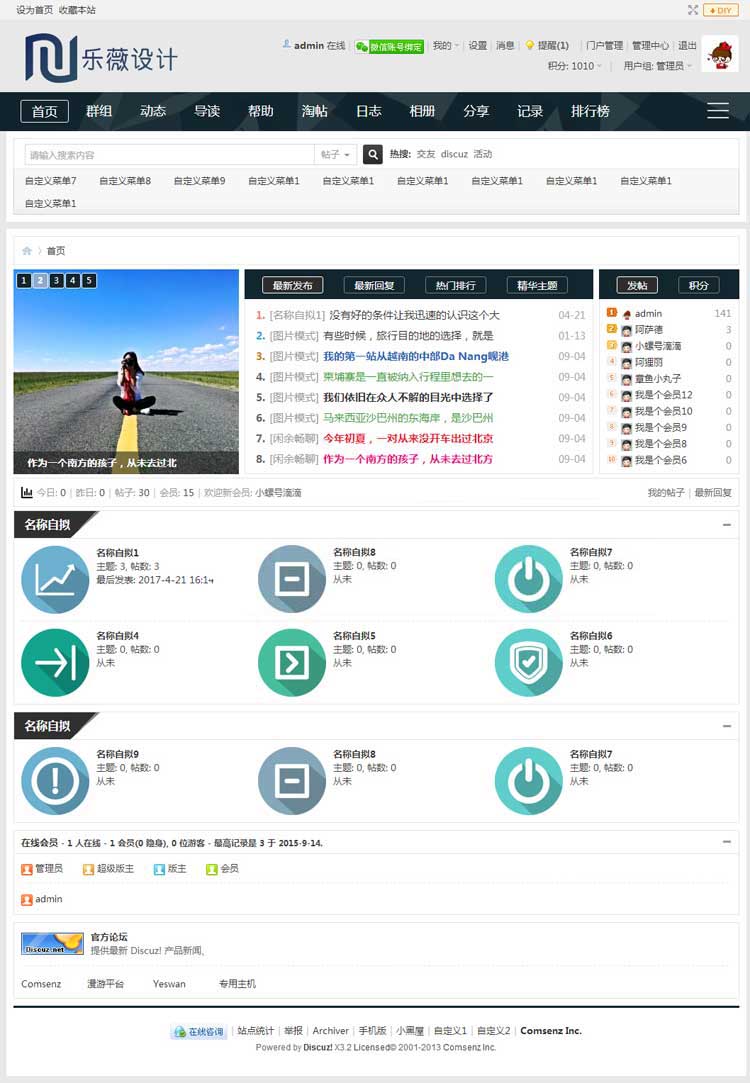Click the search input field
Screen dimensions: 750x1083
[169, 155]
